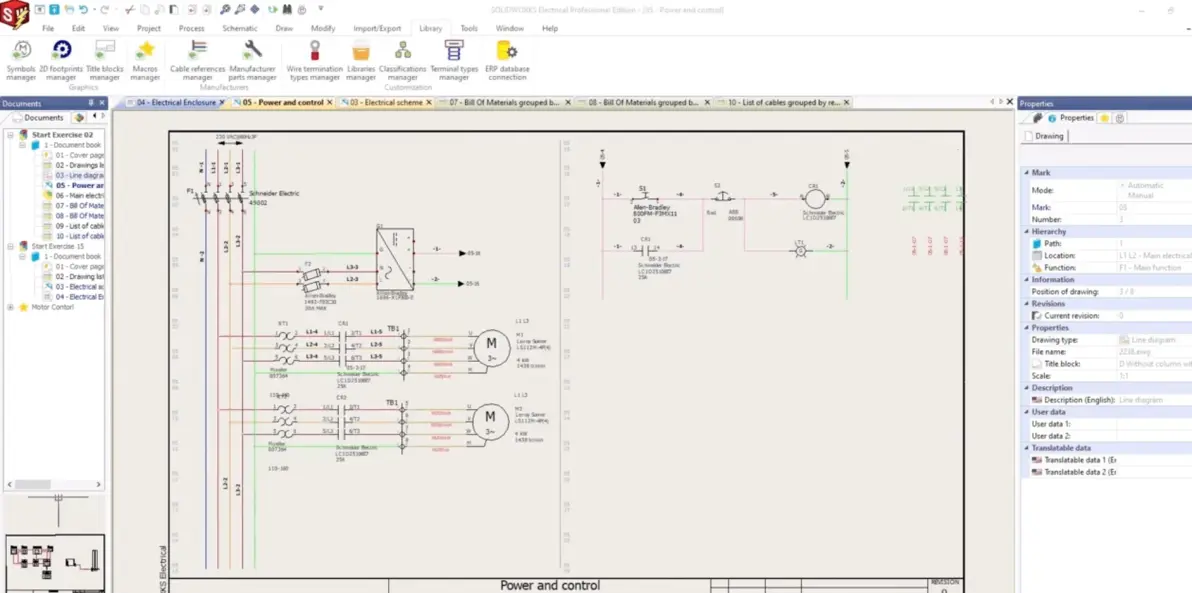Open the Tools ribbon tab
The height and width of the screenshot is (593, 1192).
[x=469, y=28]
